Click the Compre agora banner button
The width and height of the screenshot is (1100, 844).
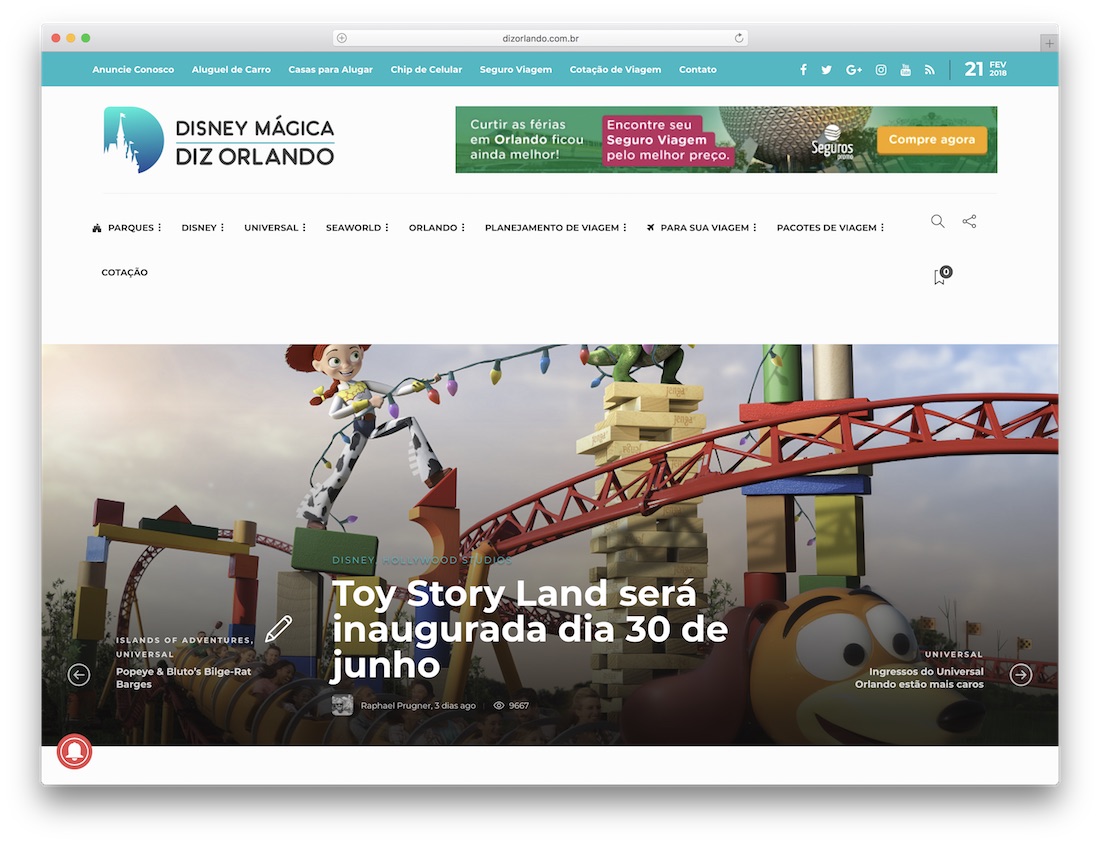click(x=932, y=140)
